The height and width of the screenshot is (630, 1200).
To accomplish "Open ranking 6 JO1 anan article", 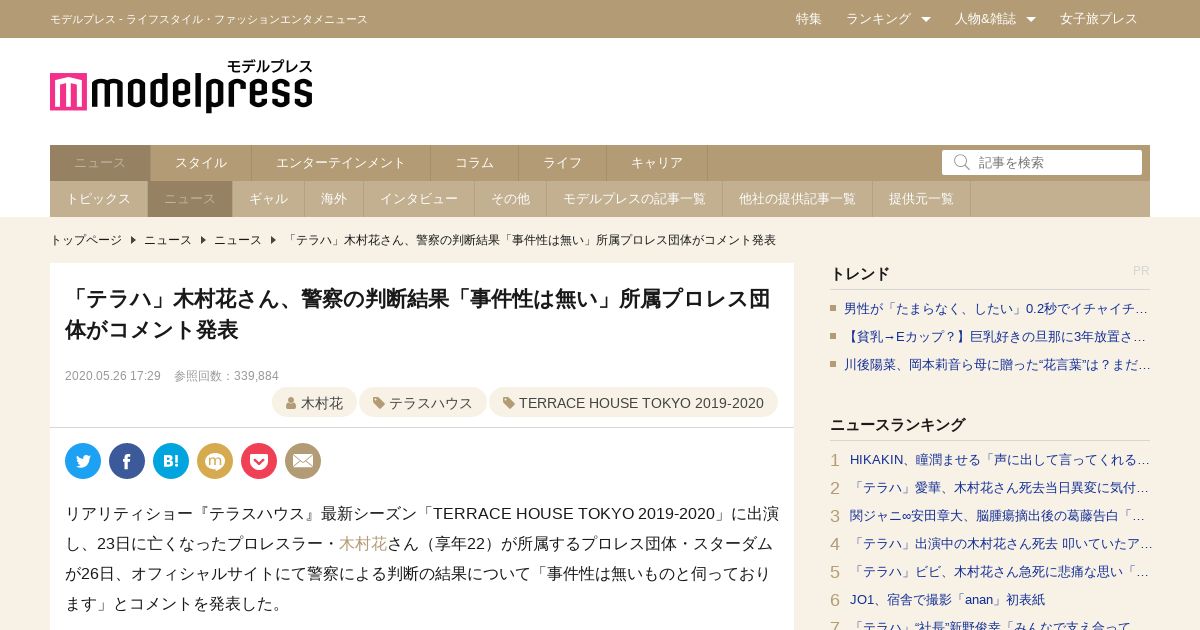I will 947,600.
